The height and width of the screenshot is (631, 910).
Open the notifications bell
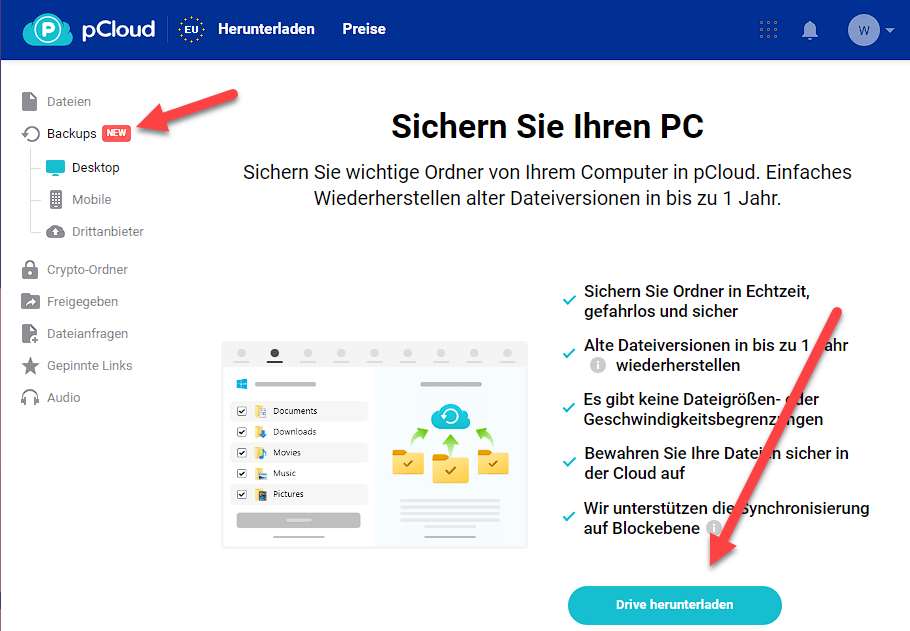coord(810,30)
